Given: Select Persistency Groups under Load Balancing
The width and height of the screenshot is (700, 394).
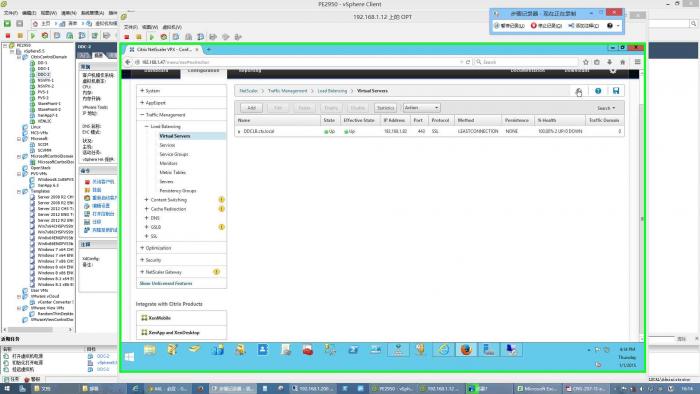Looking at the screenshot, I should (x=178, y=191).
